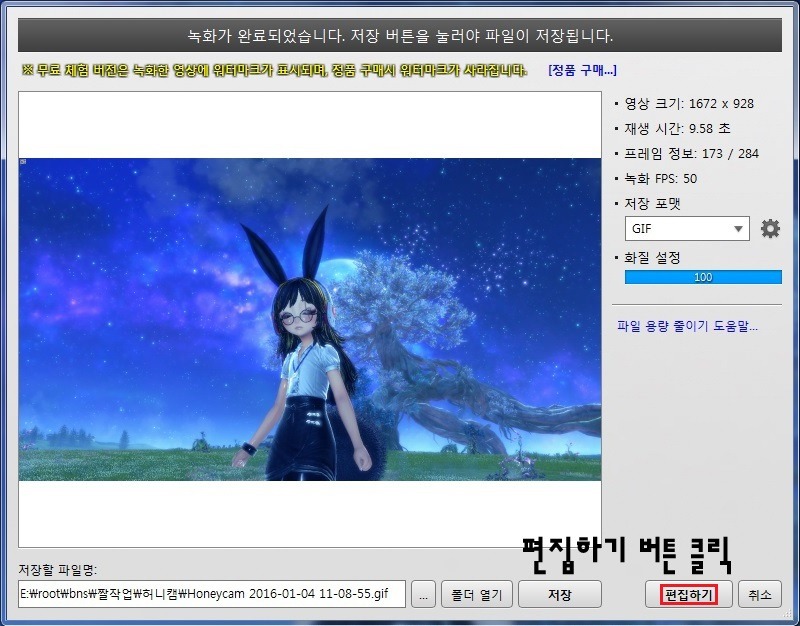The height and width of the screenshot is (626, 800).
Task: Select the 재생 시간: 9.58 초 text
Action: tap(678, 129)
